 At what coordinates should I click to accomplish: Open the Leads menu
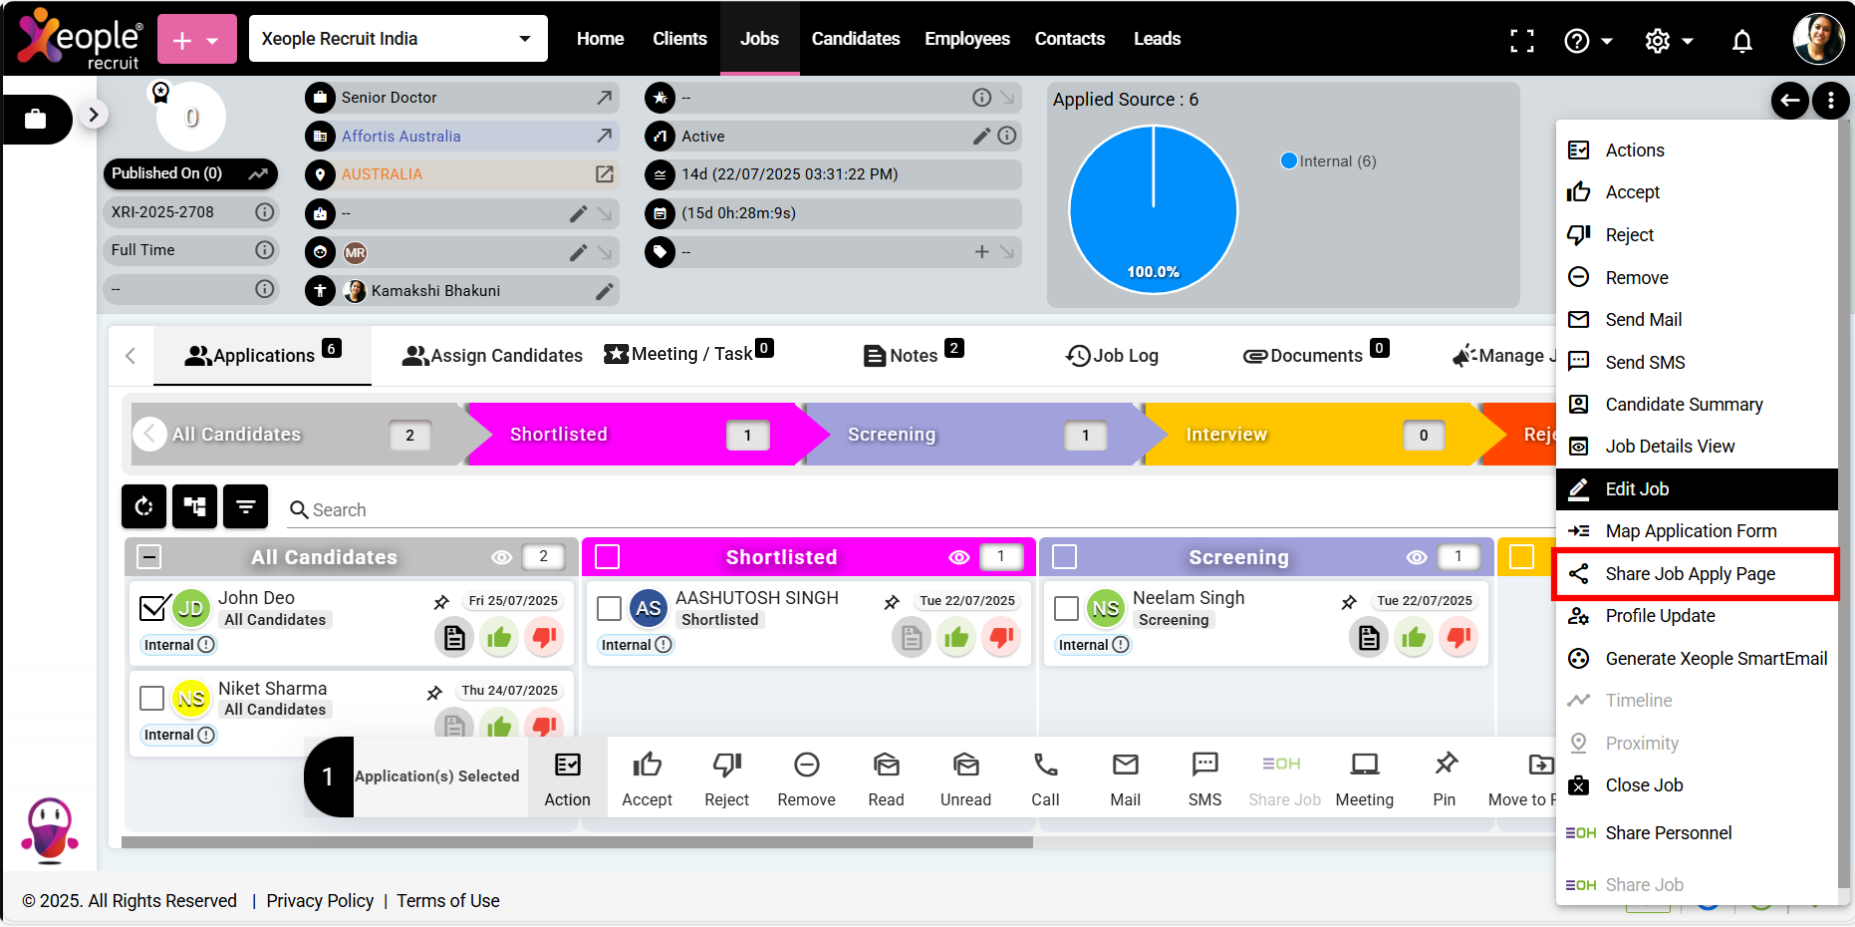coord(1157,39)
